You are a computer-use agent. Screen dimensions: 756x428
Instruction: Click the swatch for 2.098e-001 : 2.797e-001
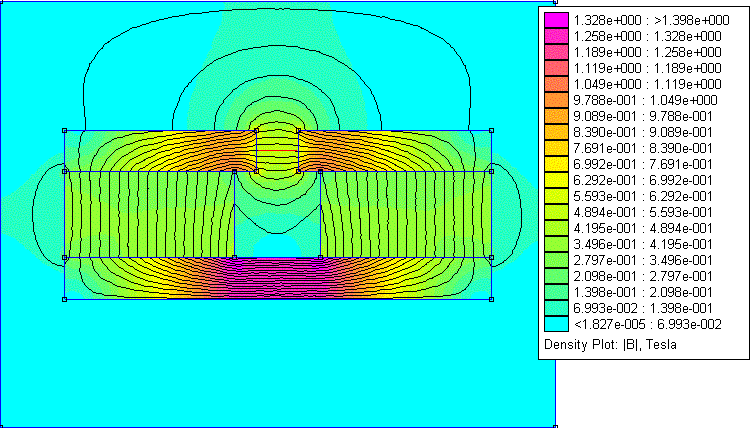click(x=556, y=276)
